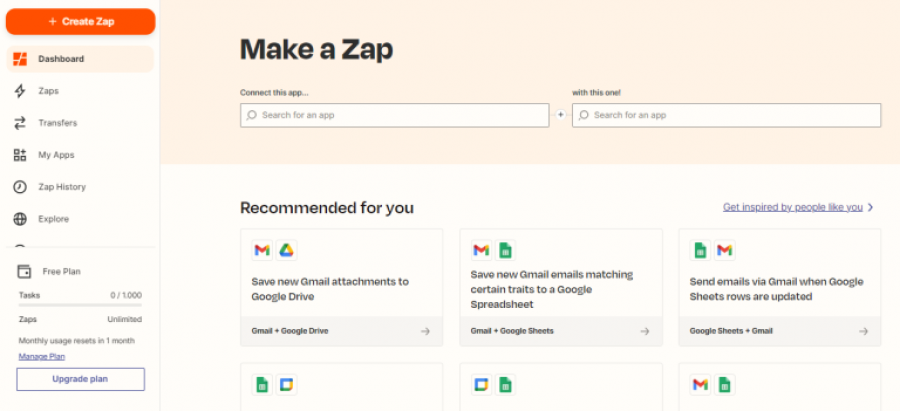
Task: Click the plus connector between search fields
Action: 561,115
